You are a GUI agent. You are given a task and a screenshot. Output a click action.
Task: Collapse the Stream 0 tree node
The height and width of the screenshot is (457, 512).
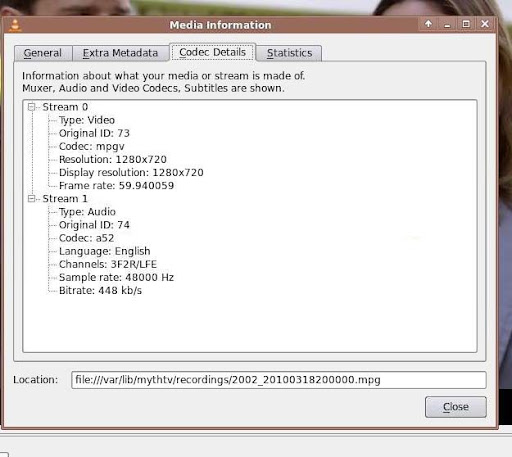[x=31, y=107]
